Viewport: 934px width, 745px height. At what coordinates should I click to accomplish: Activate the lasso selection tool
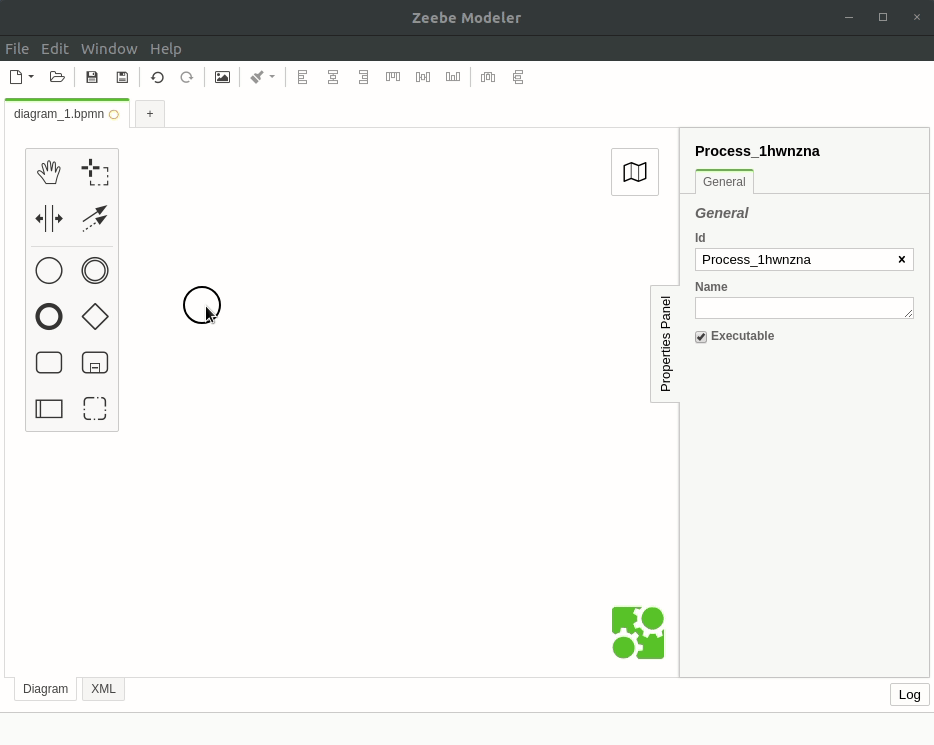95,173
